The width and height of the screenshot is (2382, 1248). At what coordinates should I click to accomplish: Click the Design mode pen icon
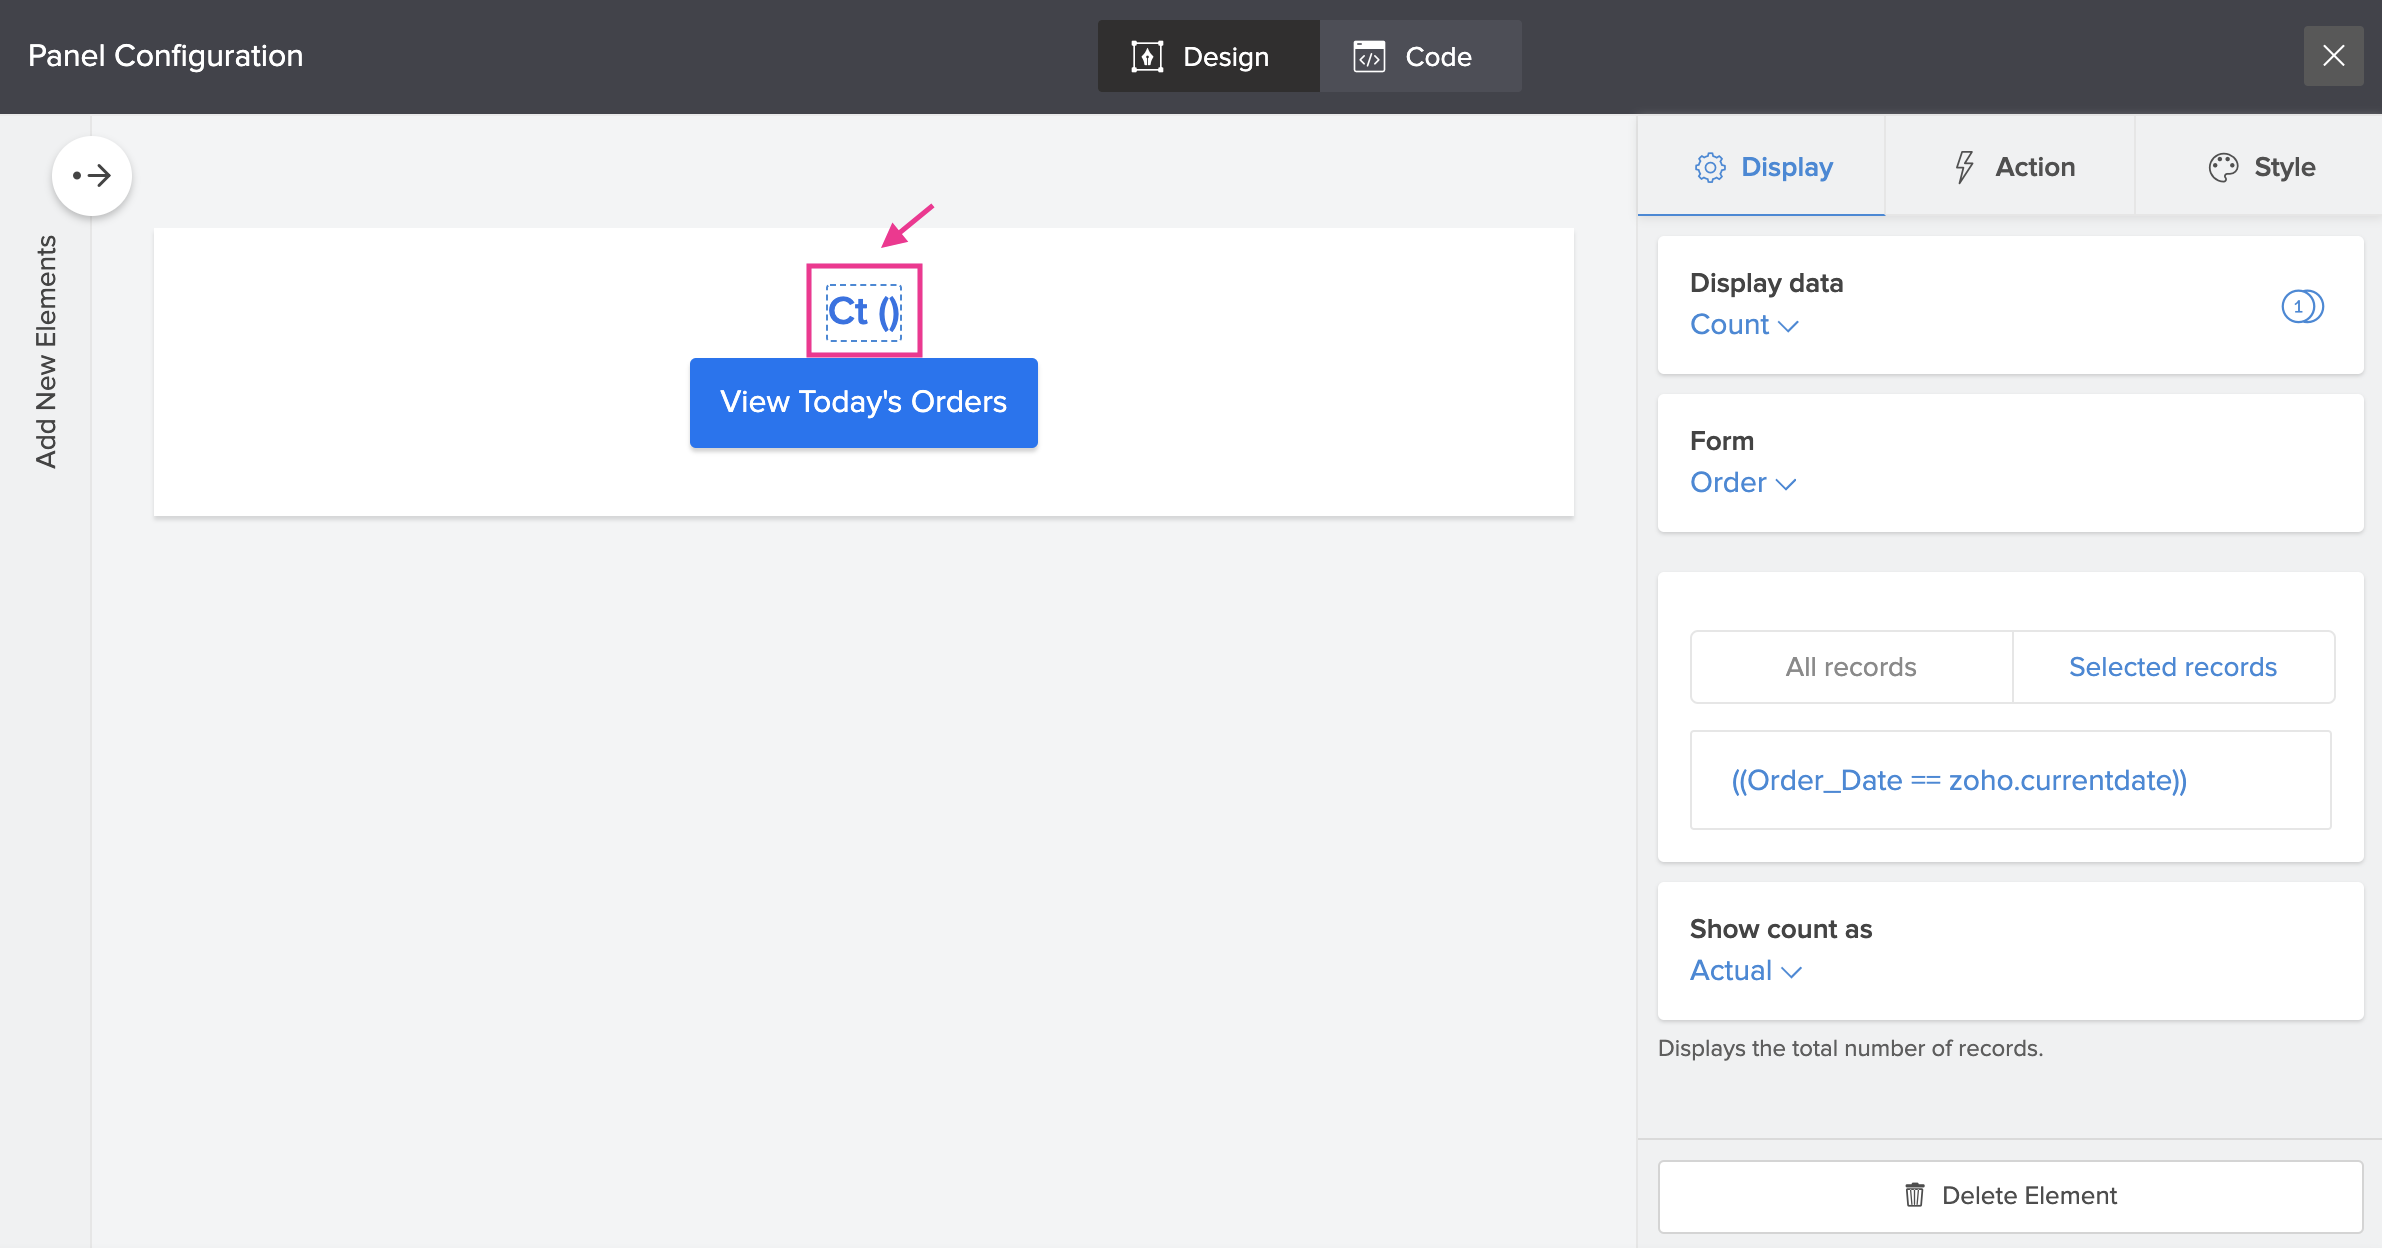pos(1146,57)
